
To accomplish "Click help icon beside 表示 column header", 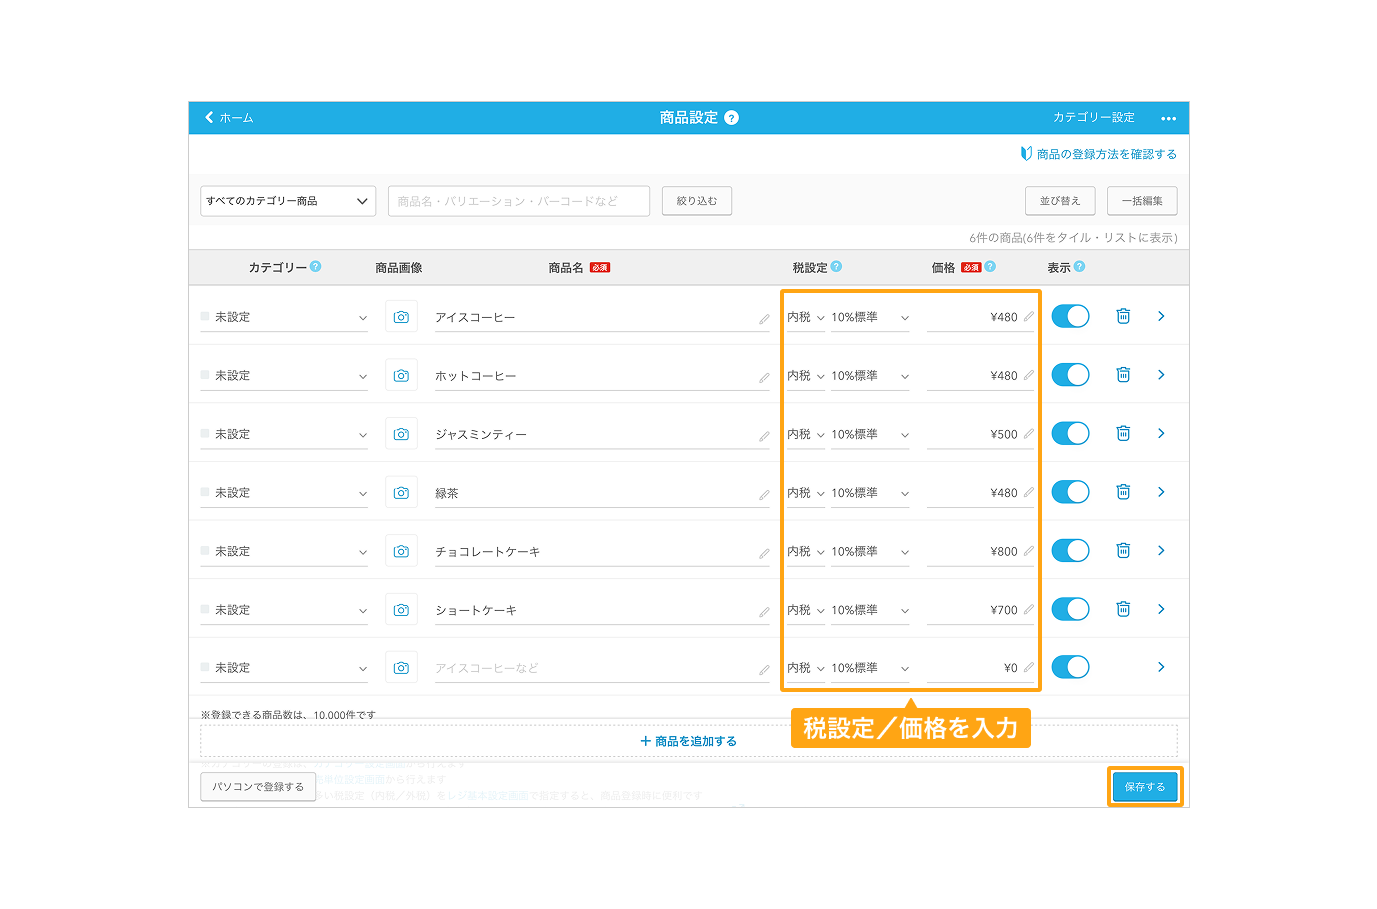I will click(1079, 266).
